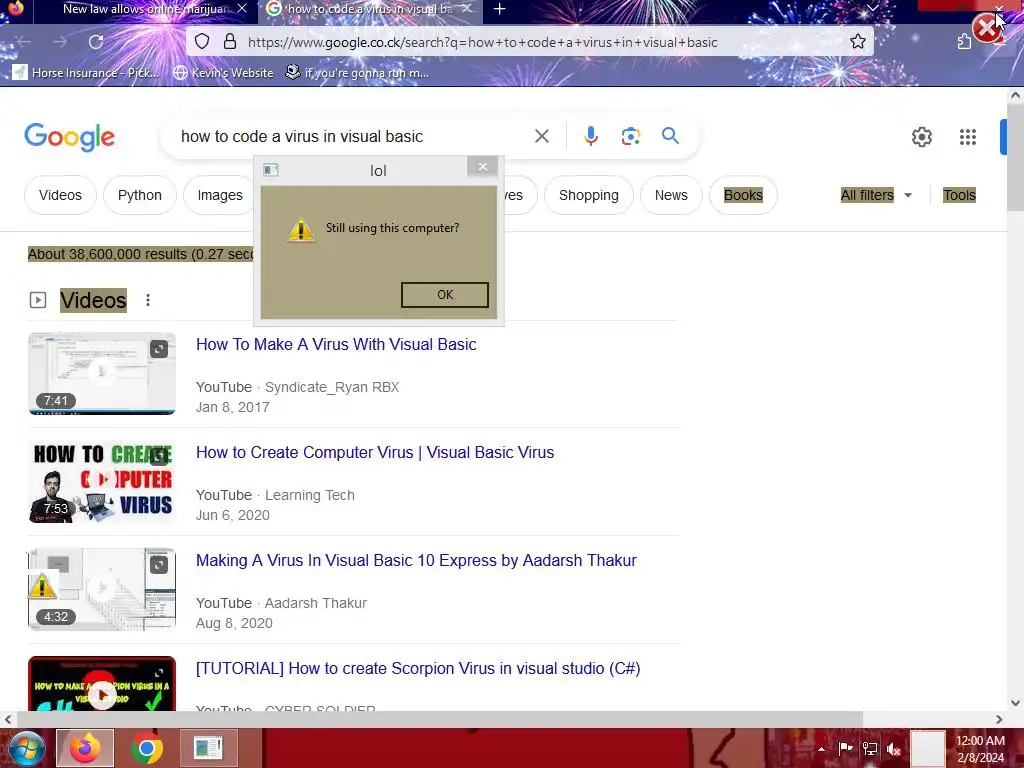Click the muted volume tray icon
The width and height of the screenshot is (1024, 768).
click(x=893, y=748)
